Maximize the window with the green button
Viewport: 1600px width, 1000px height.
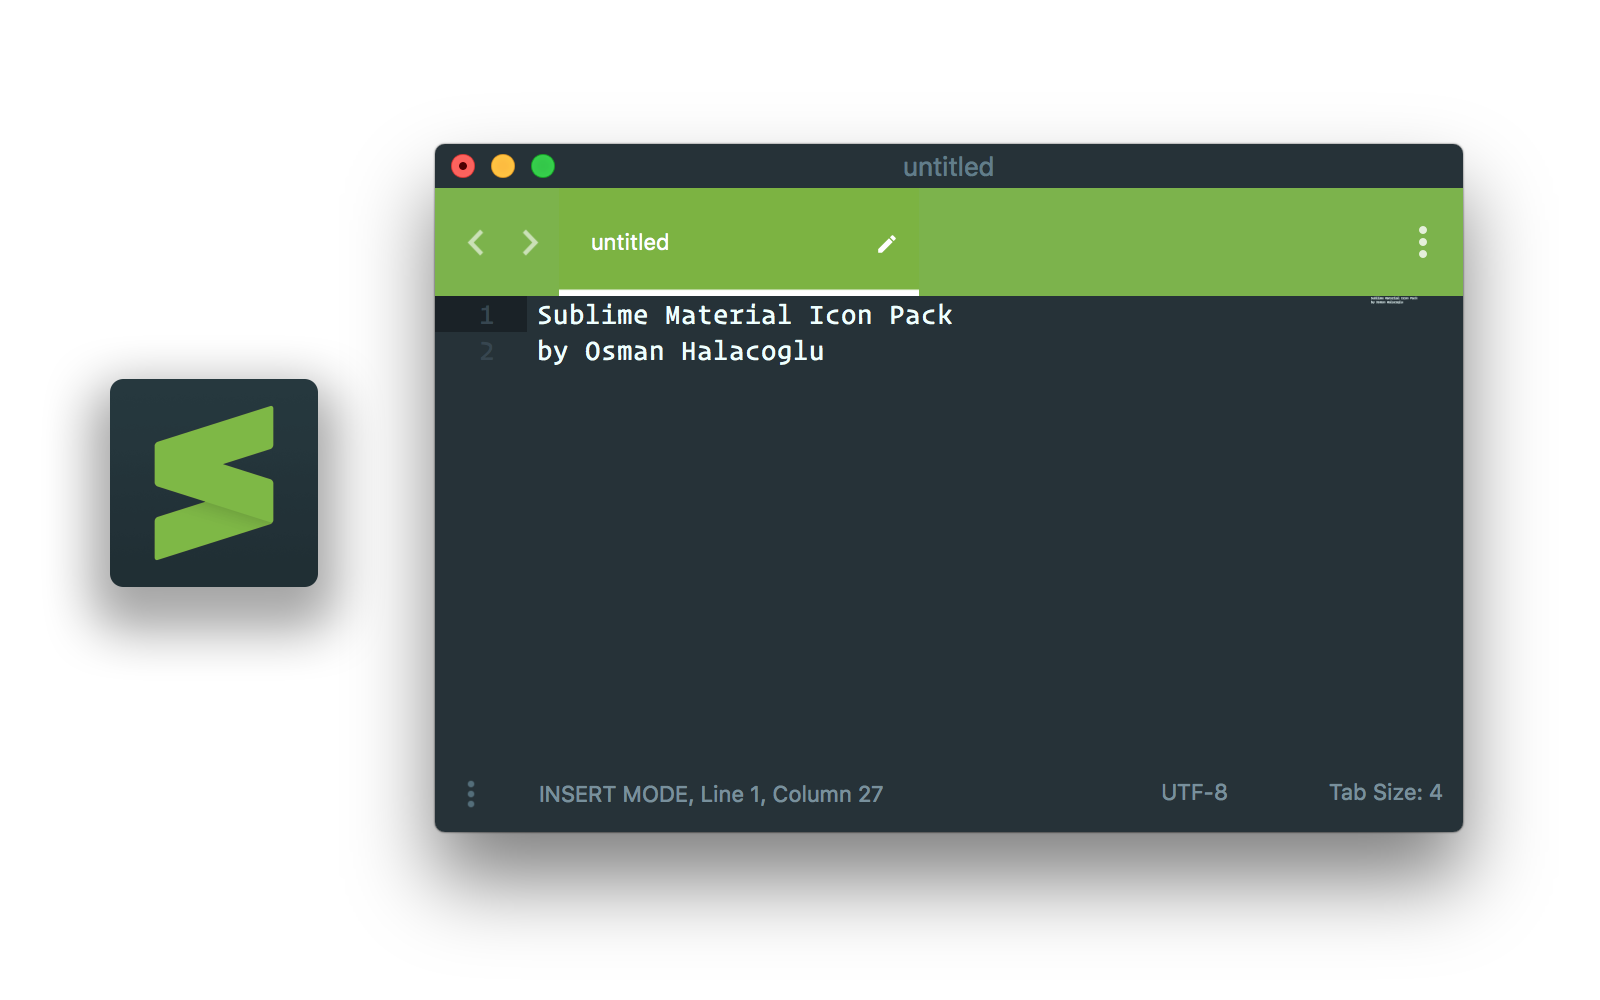click(543, 166)
